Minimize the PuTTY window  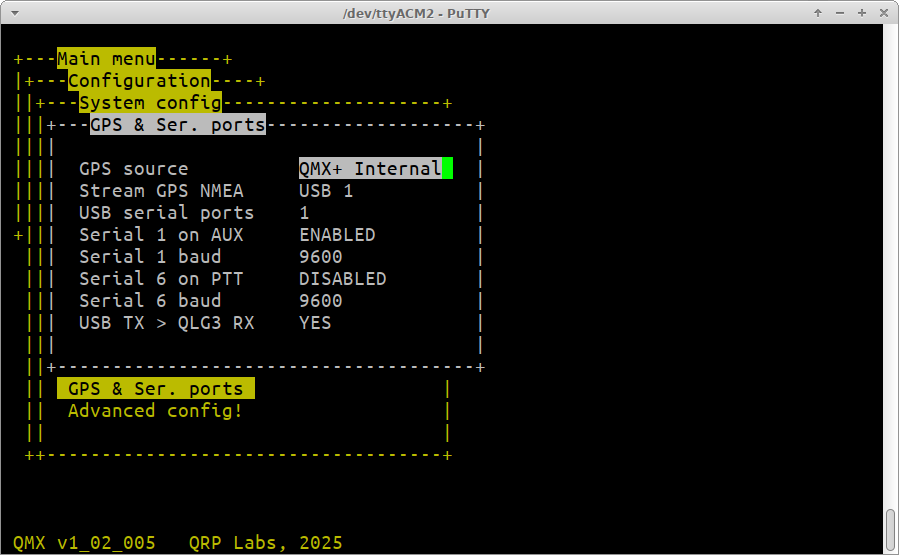(840, 13)
